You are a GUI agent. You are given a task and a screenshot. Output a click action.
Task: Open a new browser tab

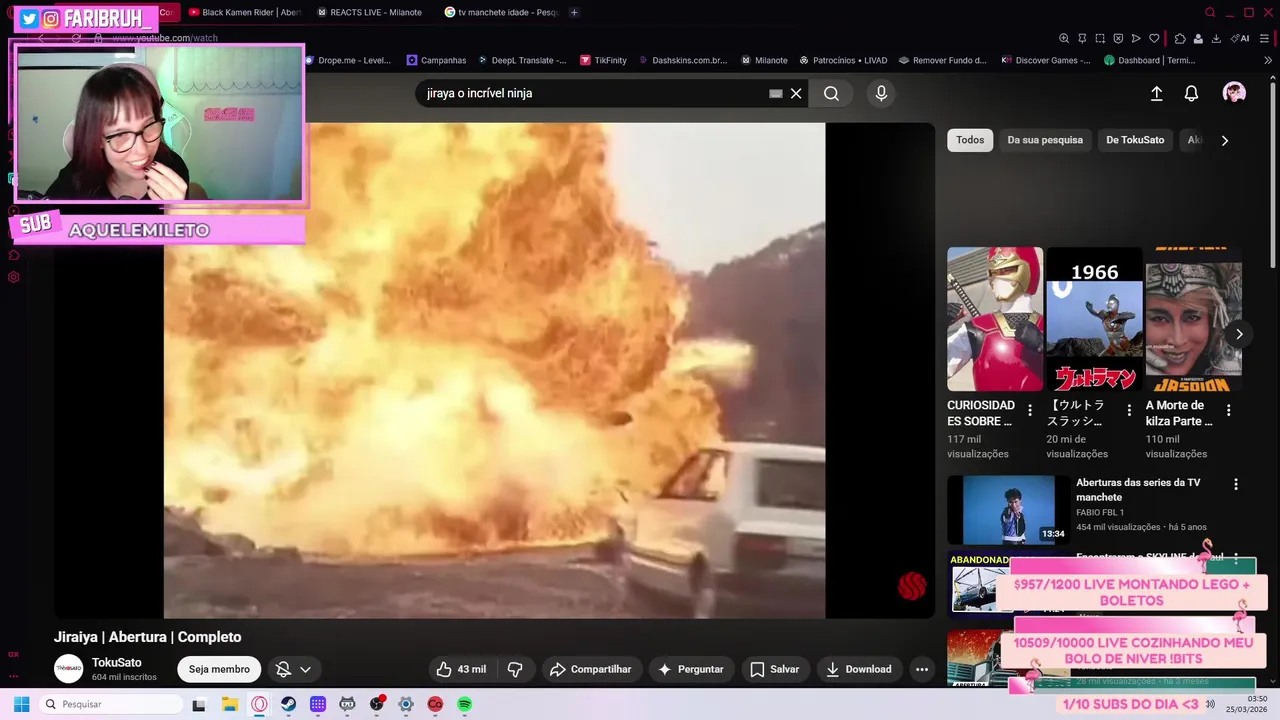(574, 12)
